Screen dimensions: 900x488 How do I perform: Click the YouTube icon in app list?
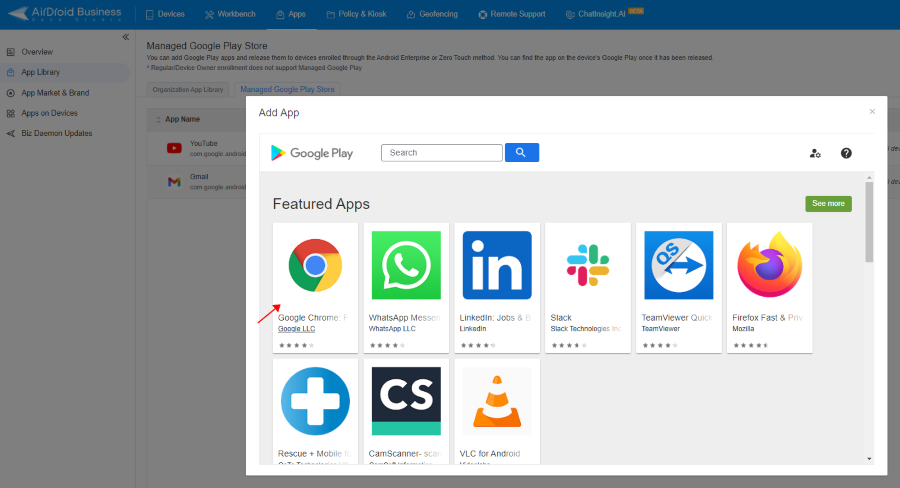174,148
